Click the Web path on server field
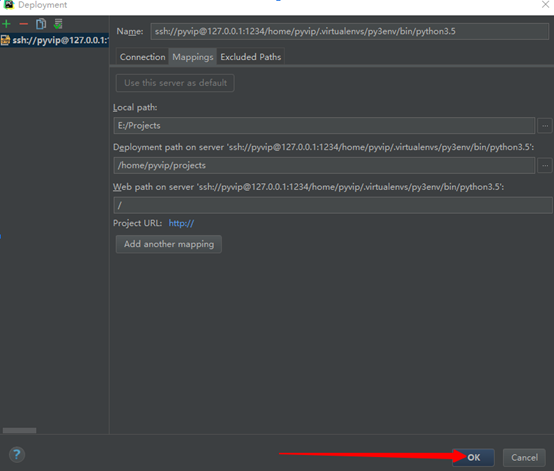The height and width of the screenshot is (471, 554). tap(333, 205)
